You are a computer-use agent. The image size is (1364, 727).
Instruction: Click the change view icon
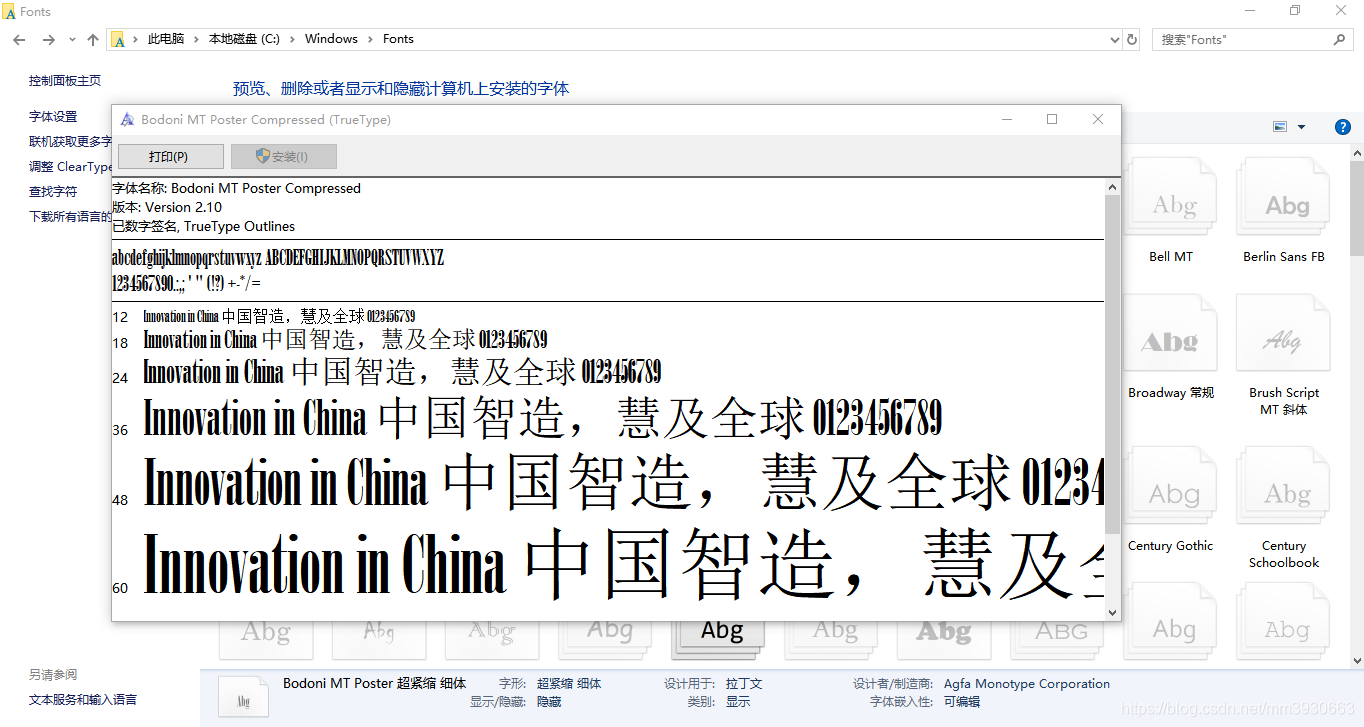pos(1280,127)
